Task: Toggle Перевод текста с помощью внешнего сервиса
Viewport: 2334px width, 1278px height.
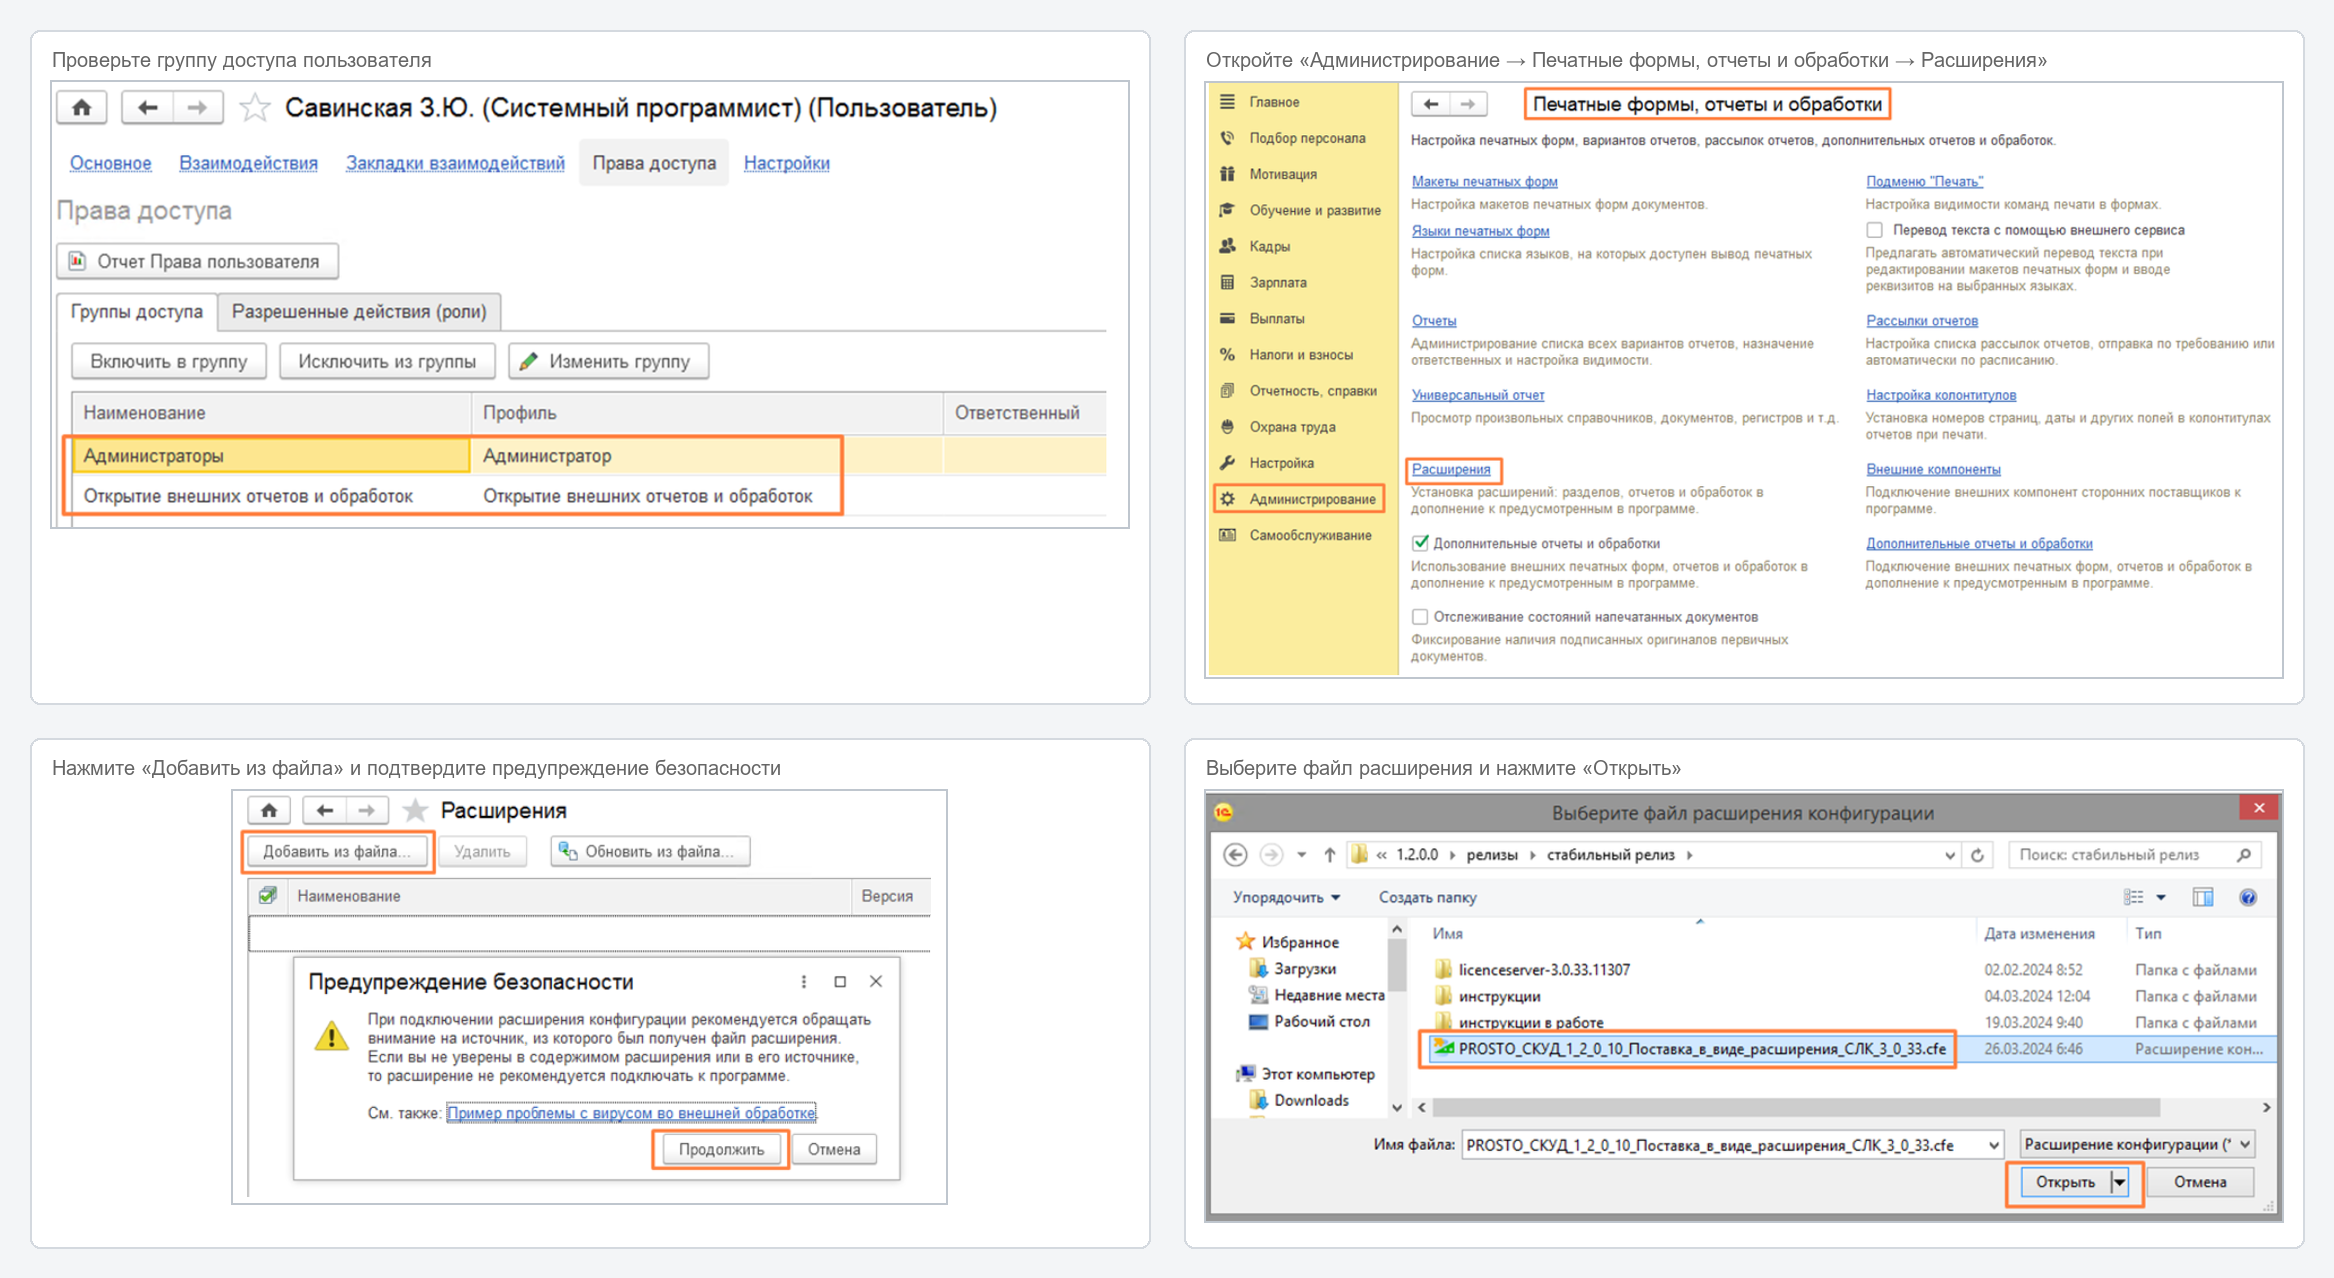Action: pos(1874,231)
